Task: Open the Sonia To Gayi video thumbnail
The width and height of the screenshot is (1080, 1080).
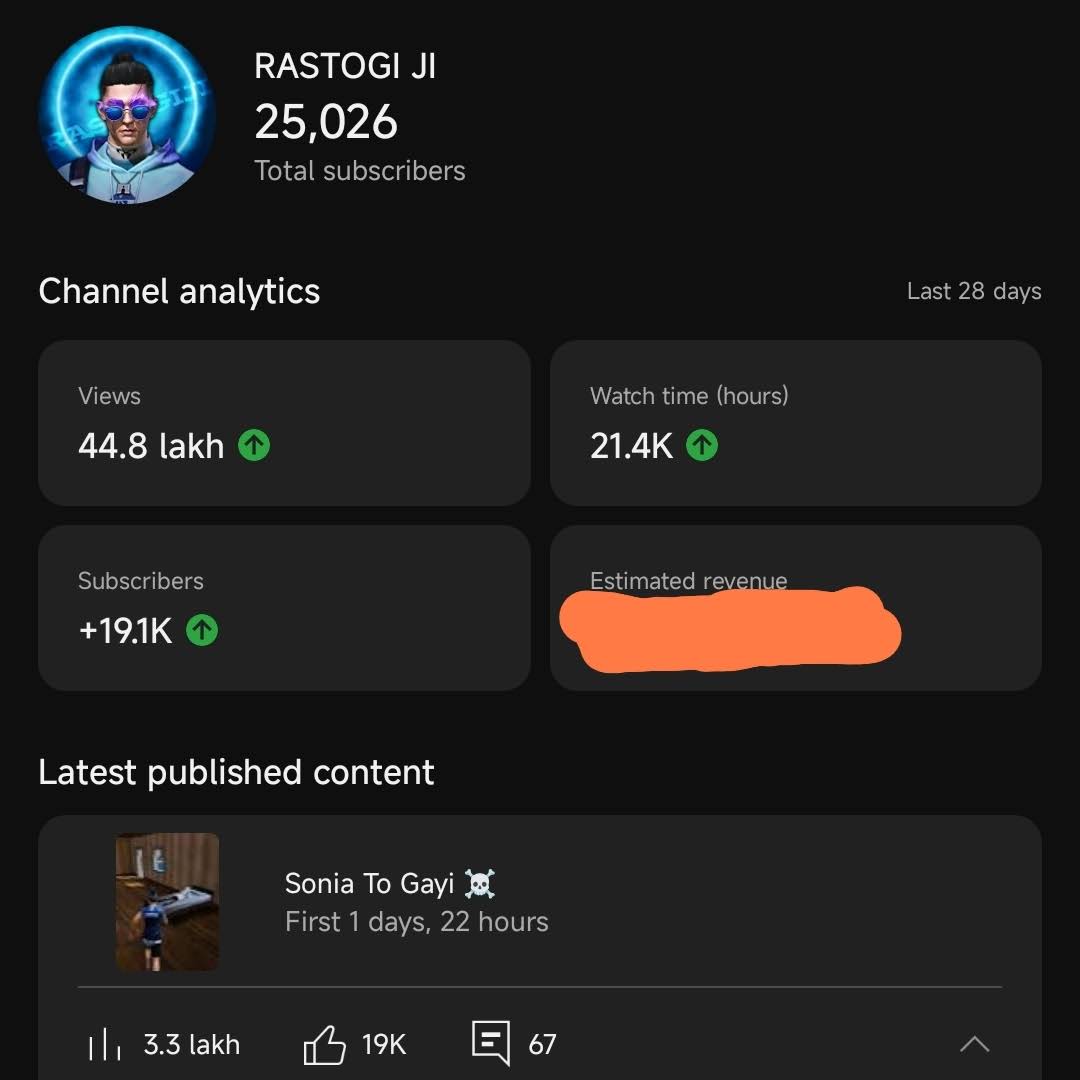Action: (x=167, y=902)
